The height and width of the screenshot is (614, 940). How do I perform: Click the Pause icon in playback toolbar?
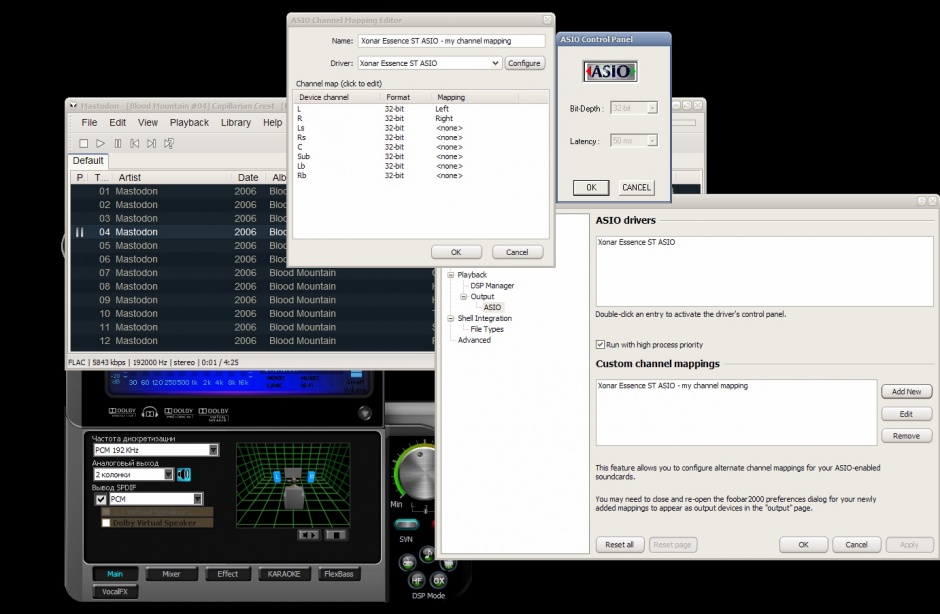[x=118, y=144]
